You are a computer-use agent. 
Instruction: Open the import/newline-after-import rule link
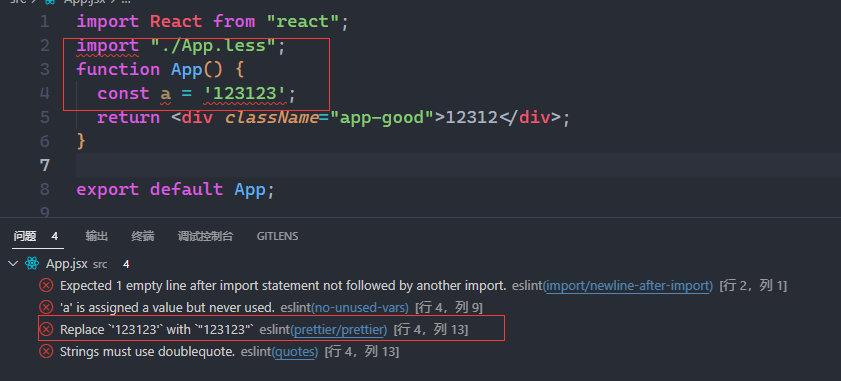point(628,286)
